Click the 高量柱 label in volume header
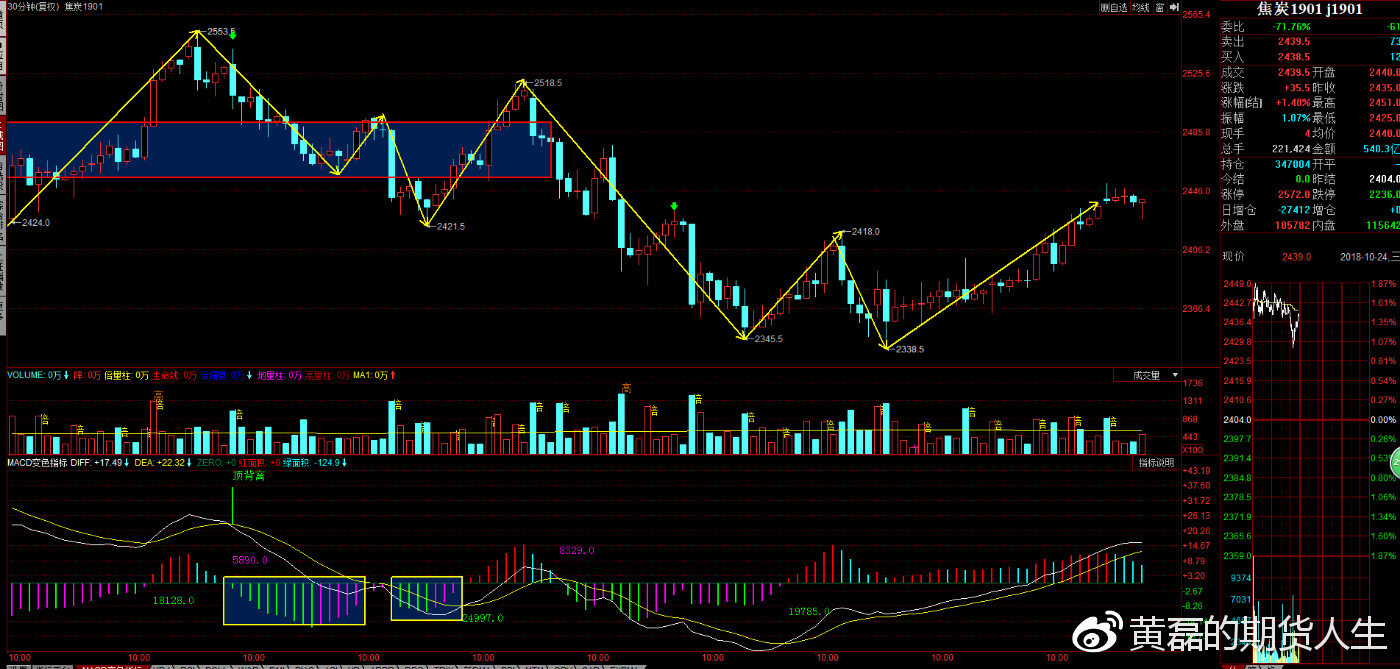 (x=327, y=376)
